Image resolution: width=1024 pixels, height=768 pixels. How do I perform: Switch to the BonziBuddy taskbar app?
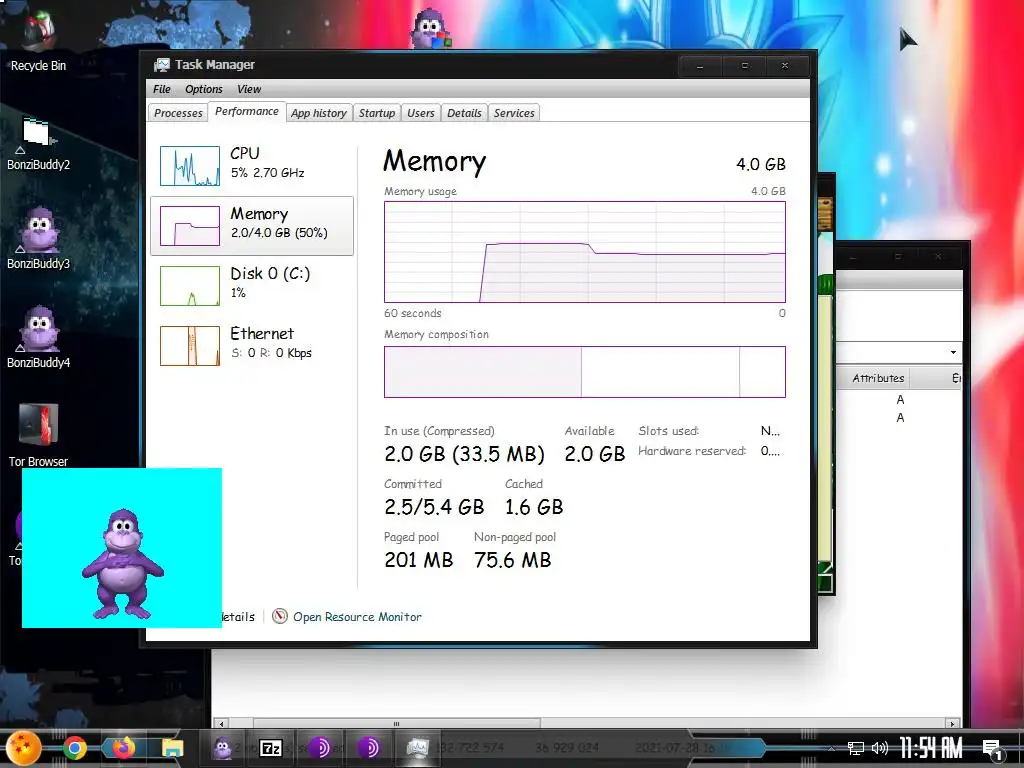point(223,748)
